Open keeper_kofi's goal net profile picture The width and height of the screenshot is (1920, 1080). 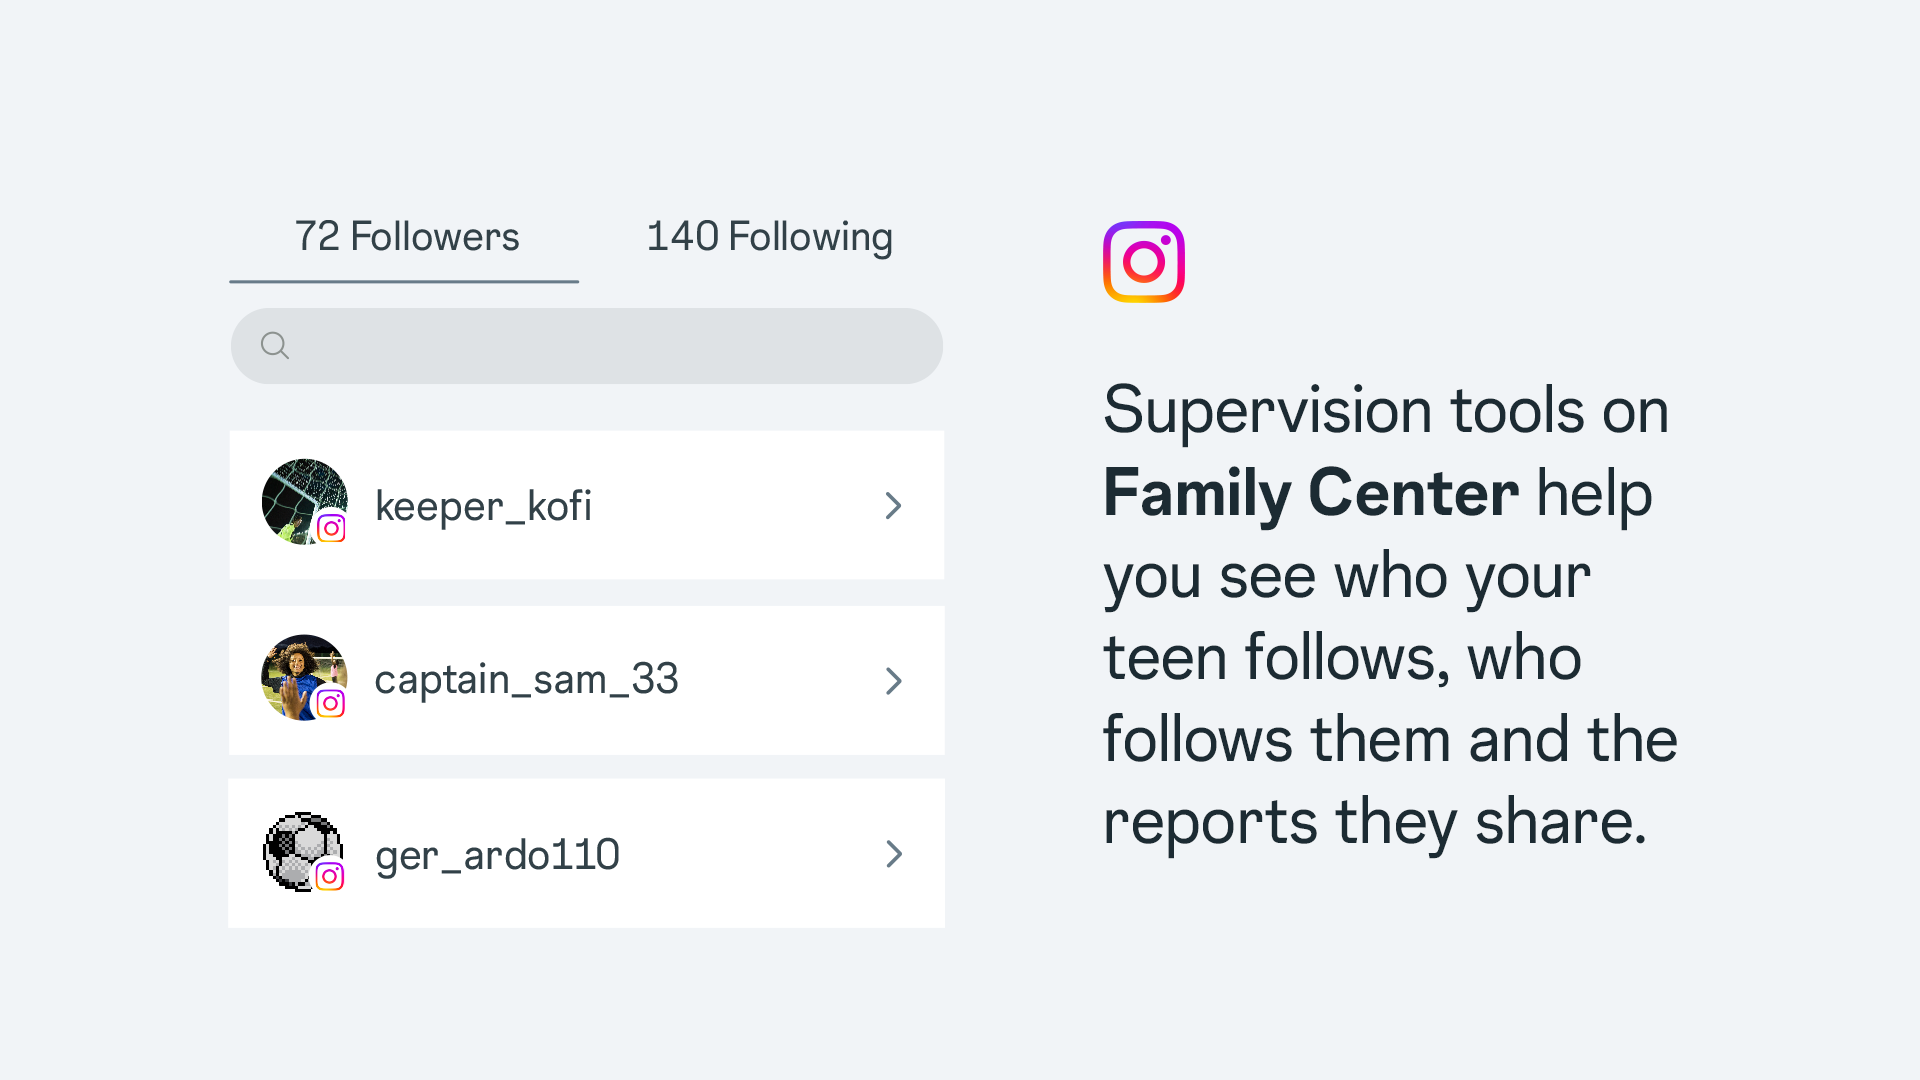click(x=297, y=495)
